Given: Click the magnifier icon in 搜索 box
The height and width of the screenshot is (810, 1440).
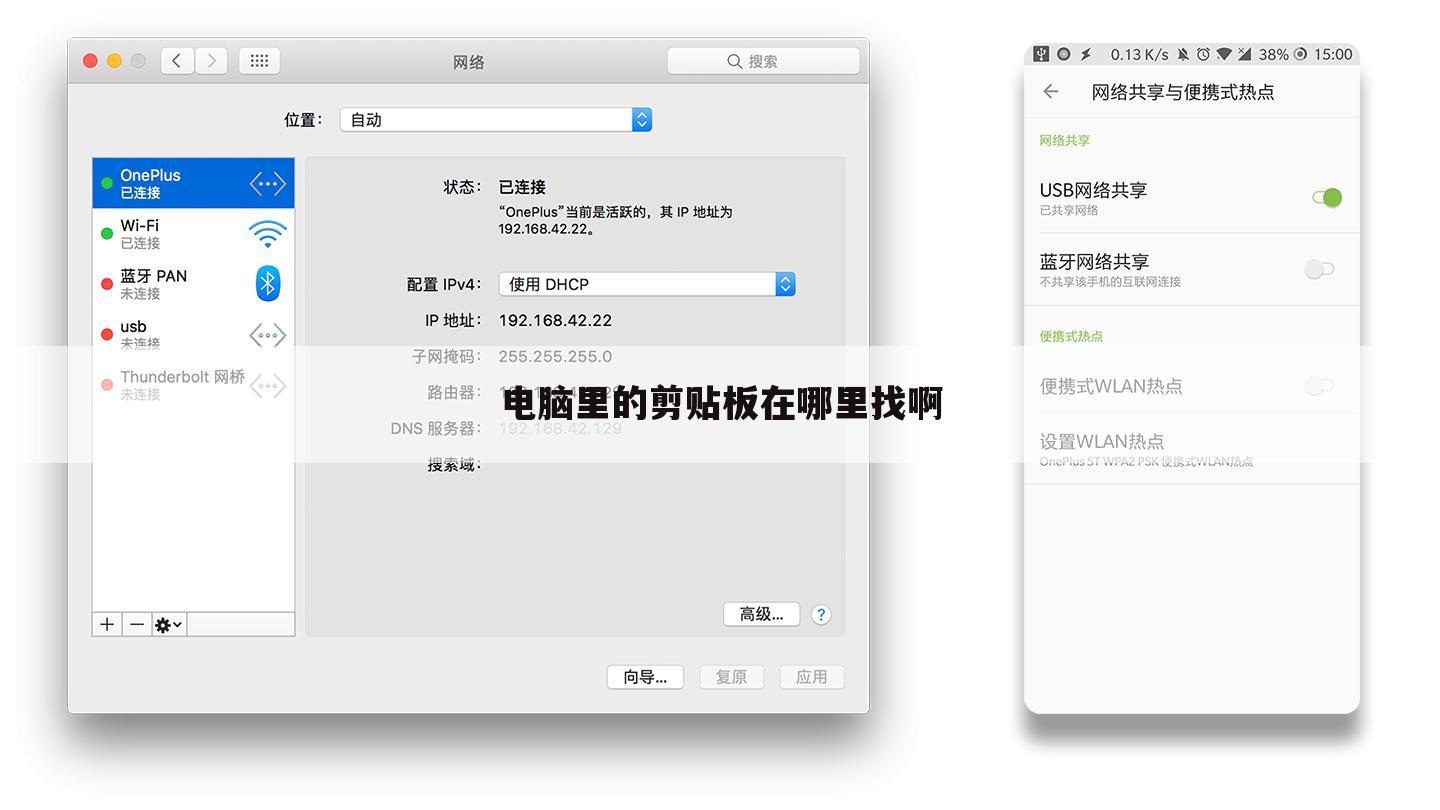Looking at the screenshot, I should point(735,61).
